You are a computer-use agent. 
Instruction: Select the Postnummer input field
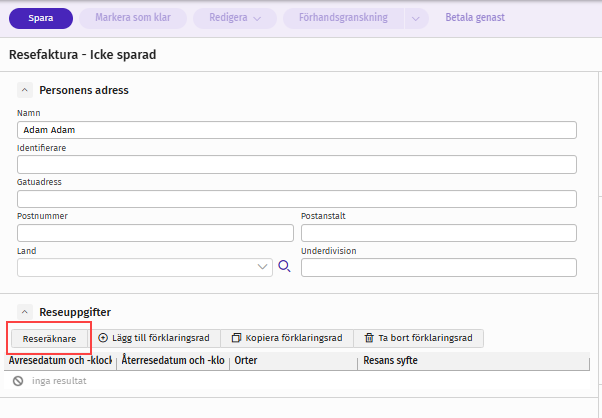pos(155,232)
